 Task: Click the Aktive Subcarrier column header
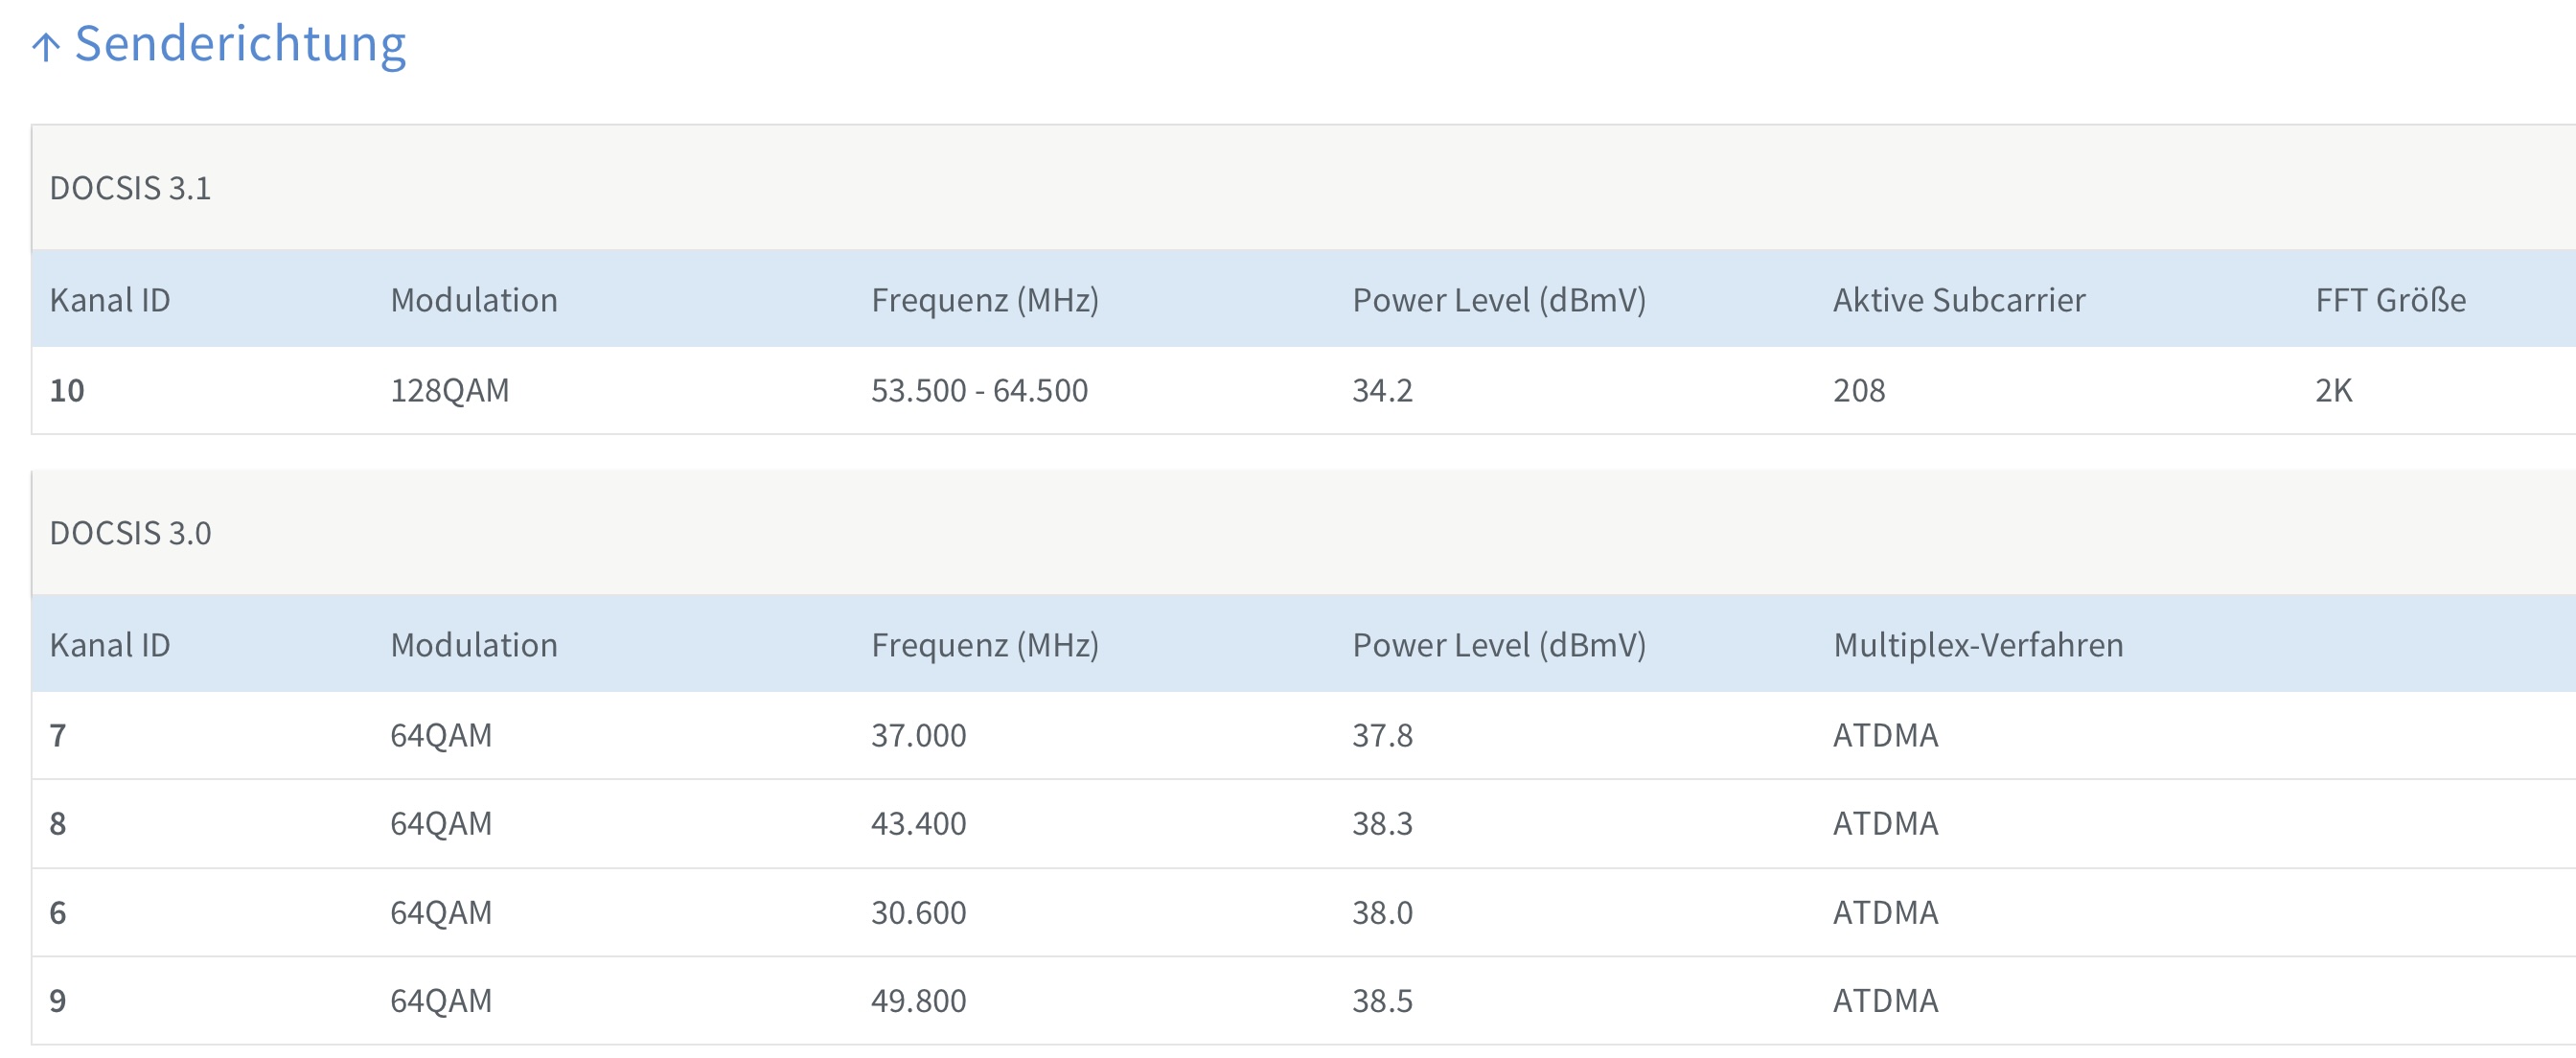[x=1958, y=300]
